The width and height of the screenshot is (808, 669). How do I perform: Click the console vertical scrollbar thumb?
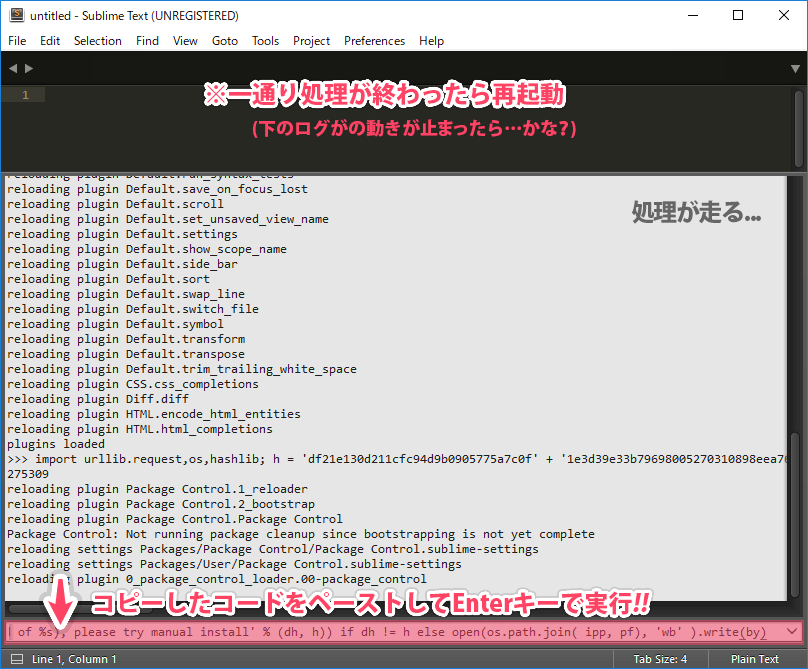795,515
